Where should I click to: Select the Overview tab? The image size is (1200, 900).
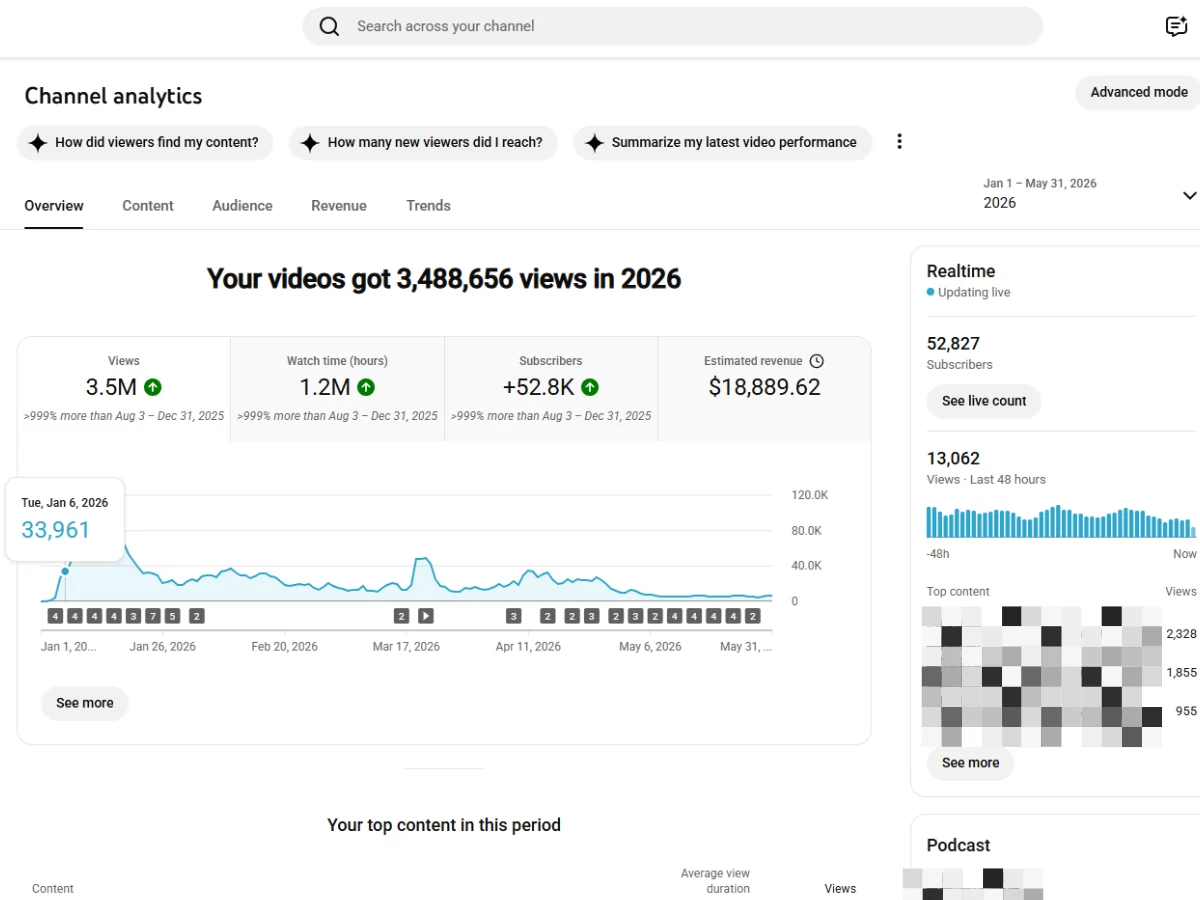(x=54, y=206)
